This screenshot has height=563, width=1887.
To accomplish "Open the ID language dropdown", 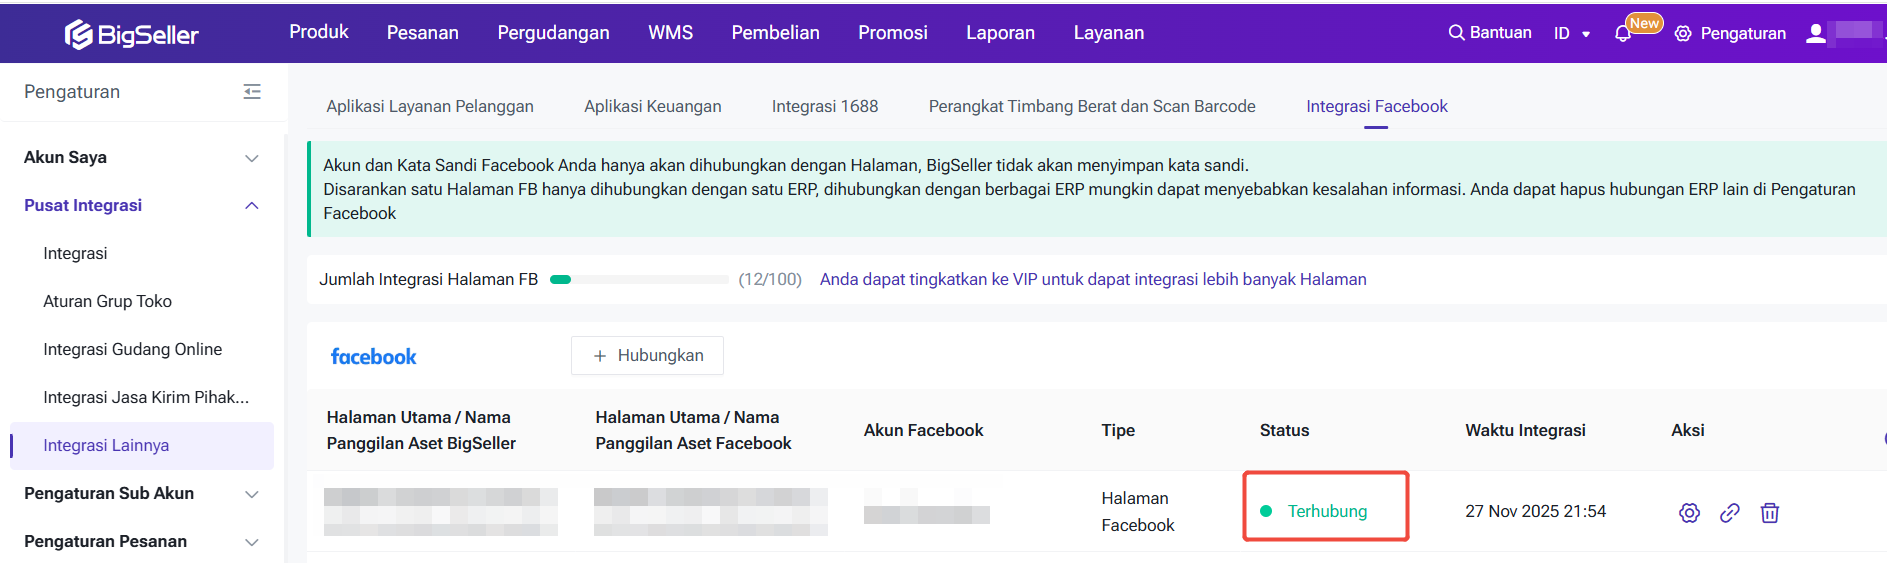I will point(1571,34).
